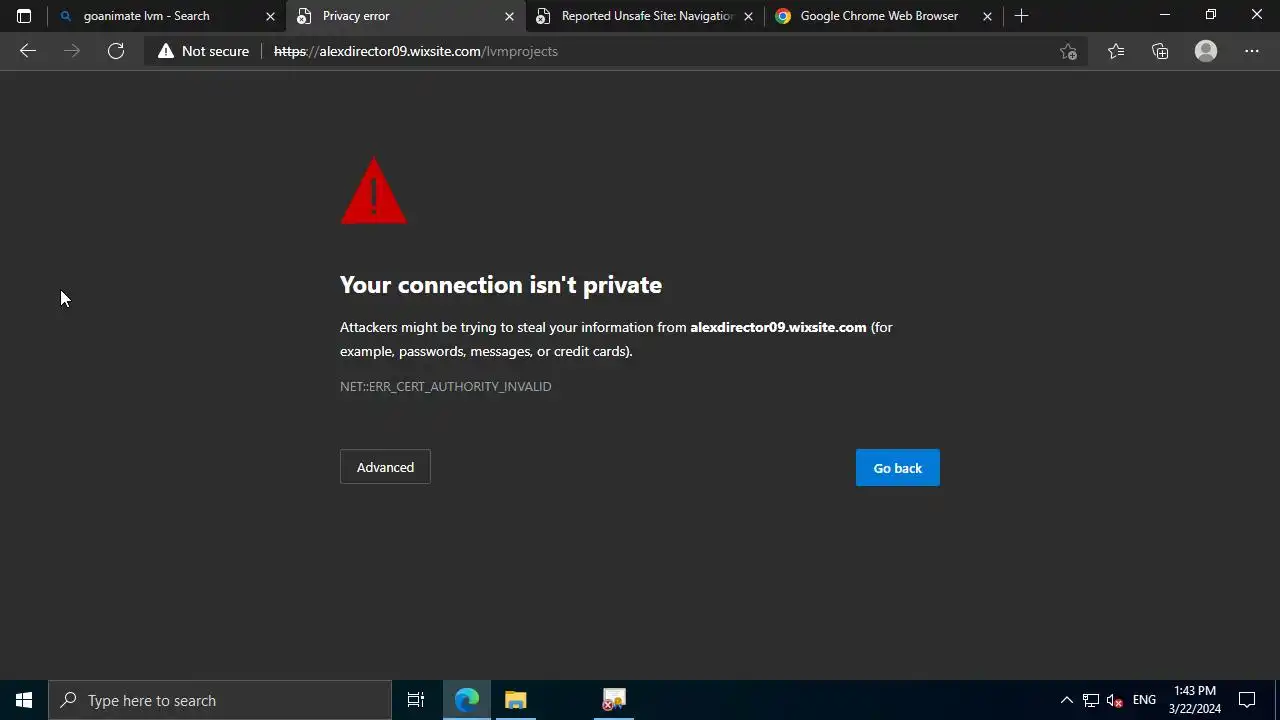Click the Advanced button

click(x=385, y=467)
